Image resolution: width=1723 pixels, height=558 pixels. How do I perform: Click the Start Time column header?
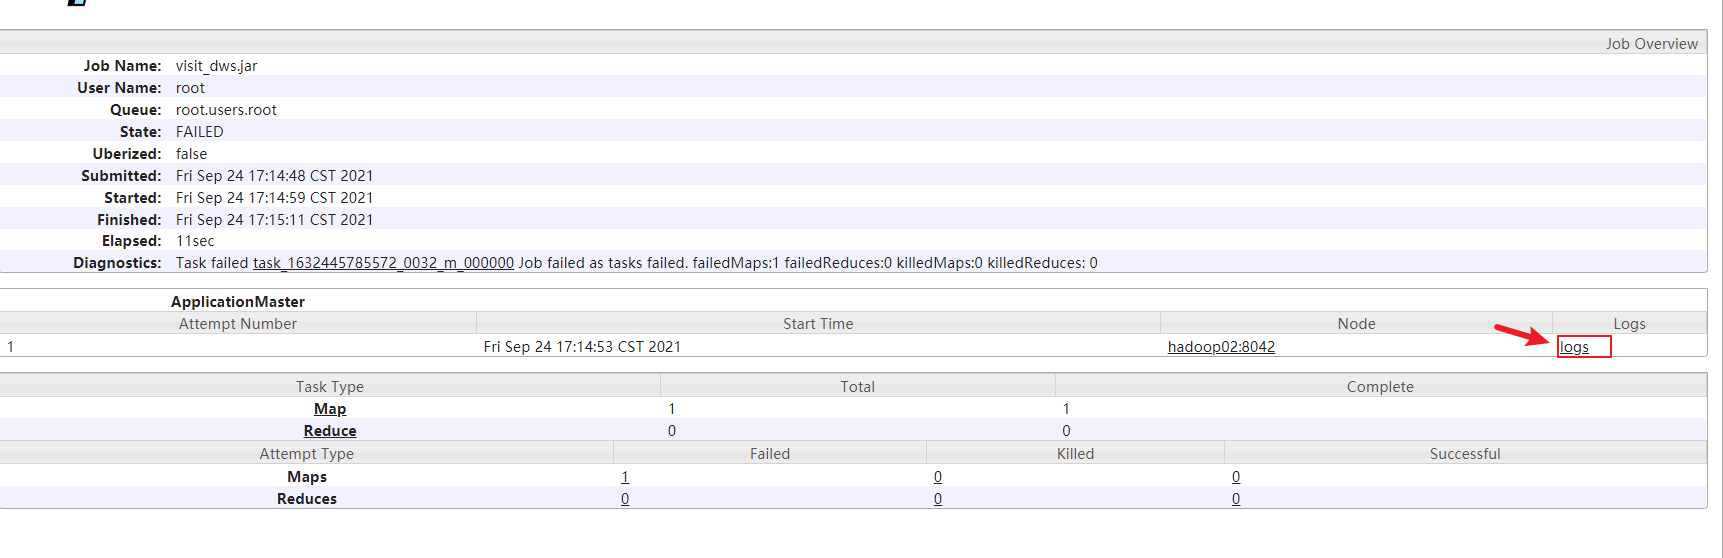click(818, 324)
